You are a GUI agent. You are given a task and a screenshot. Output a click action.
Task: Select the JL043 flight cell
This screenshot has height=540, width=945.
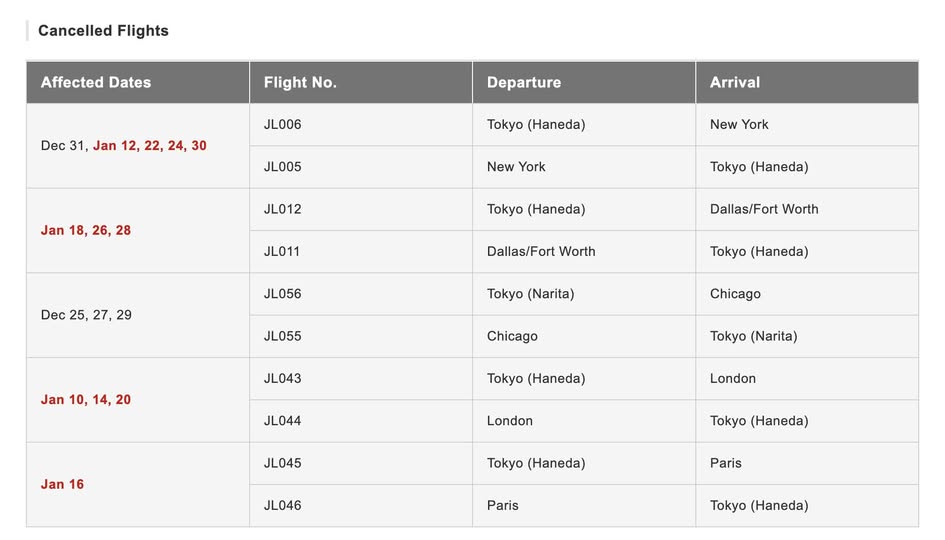283,379
